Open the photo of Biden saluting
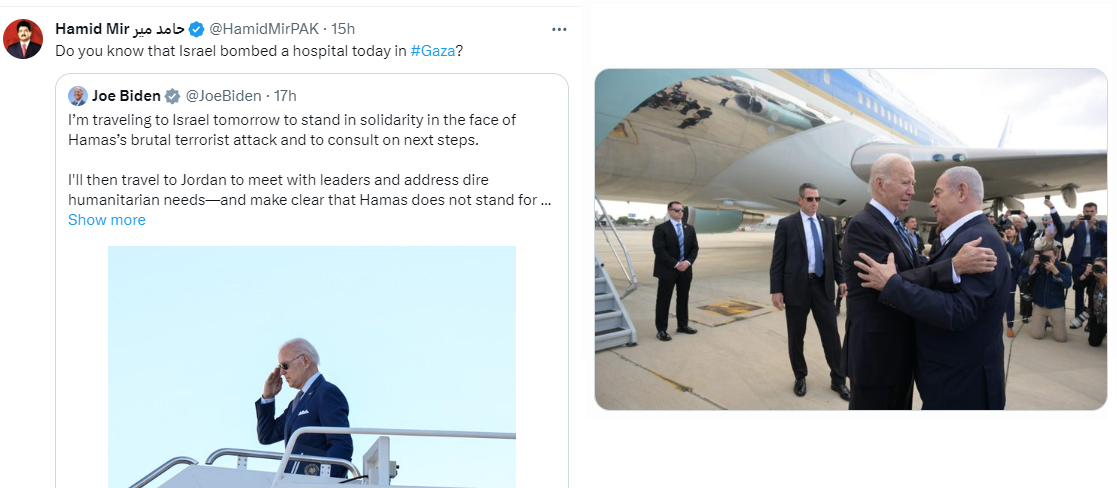This screenshot has width=1117, height=488. click(x=311, y=366)
